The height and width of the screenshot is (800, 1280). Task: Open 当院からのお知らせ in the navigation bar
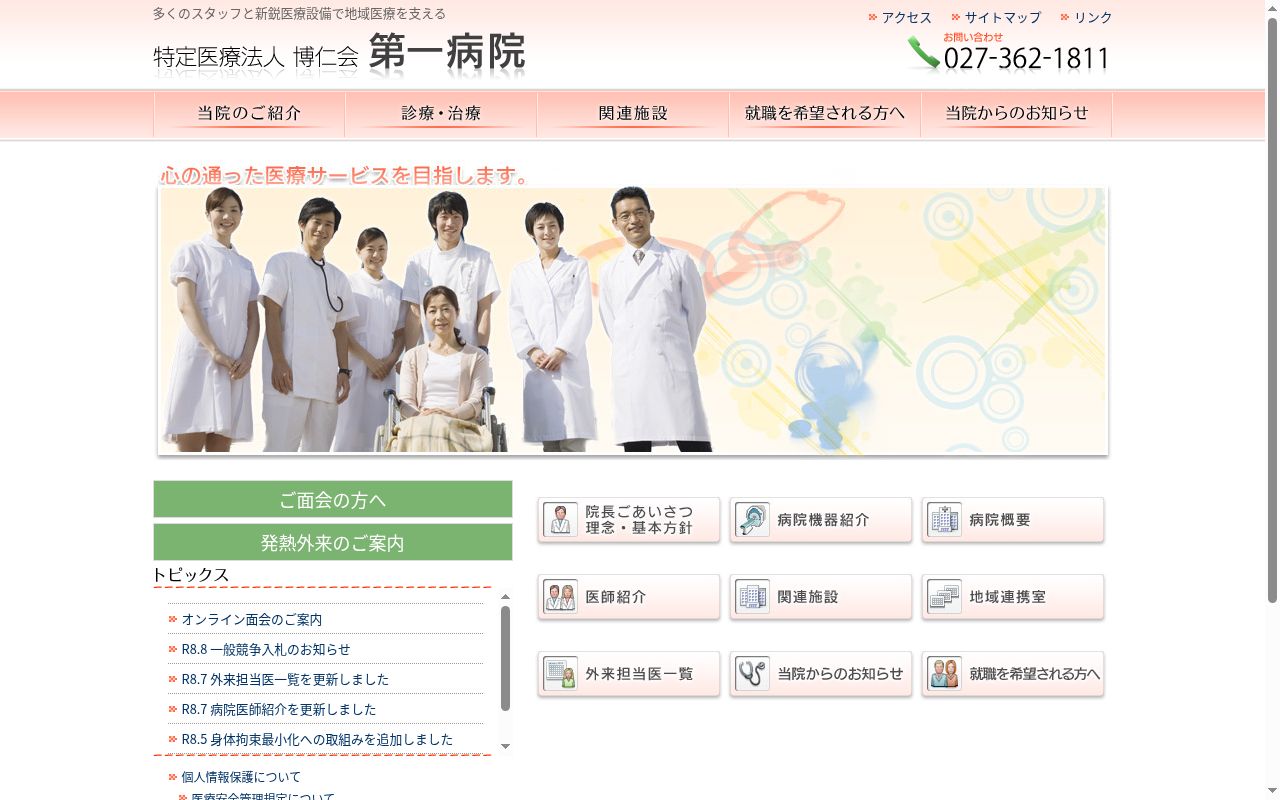point(1017,114)
